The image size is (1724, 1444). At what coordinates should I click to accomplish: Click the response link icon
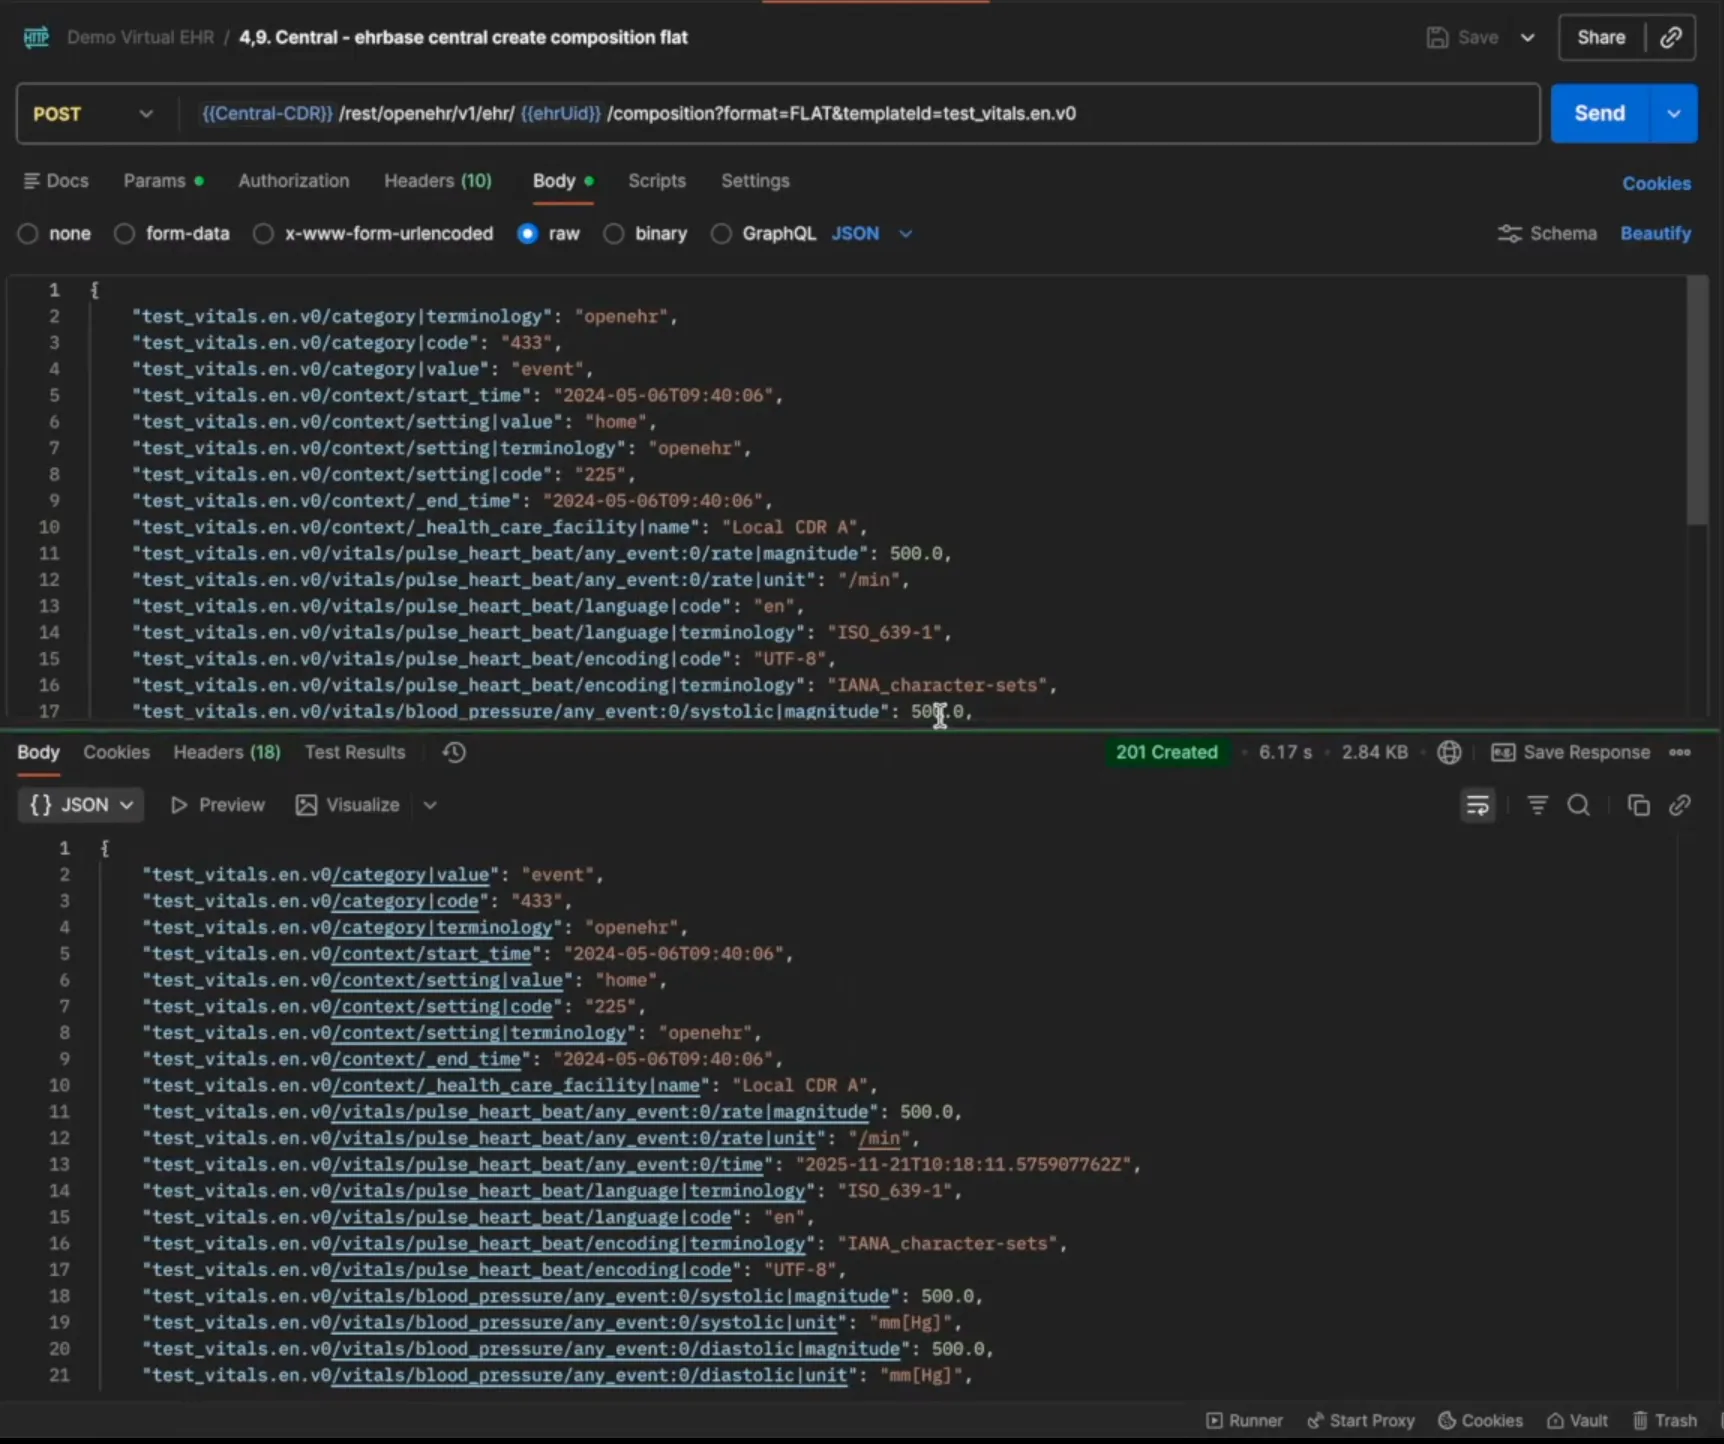tap(1680, 806)
